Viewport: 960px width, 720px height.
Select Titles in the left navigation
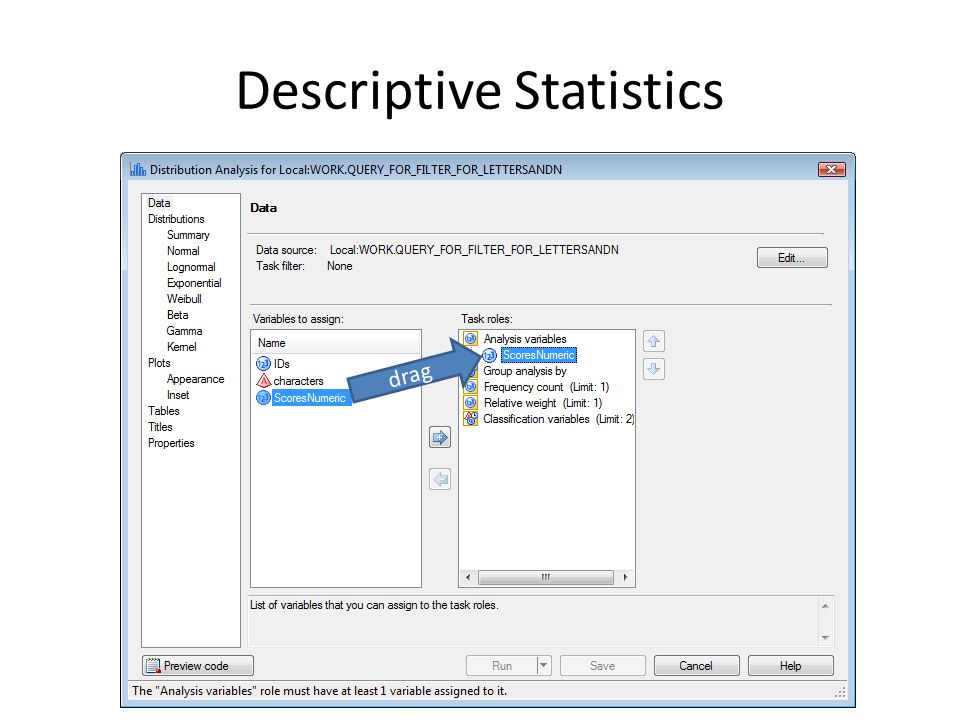160,427
